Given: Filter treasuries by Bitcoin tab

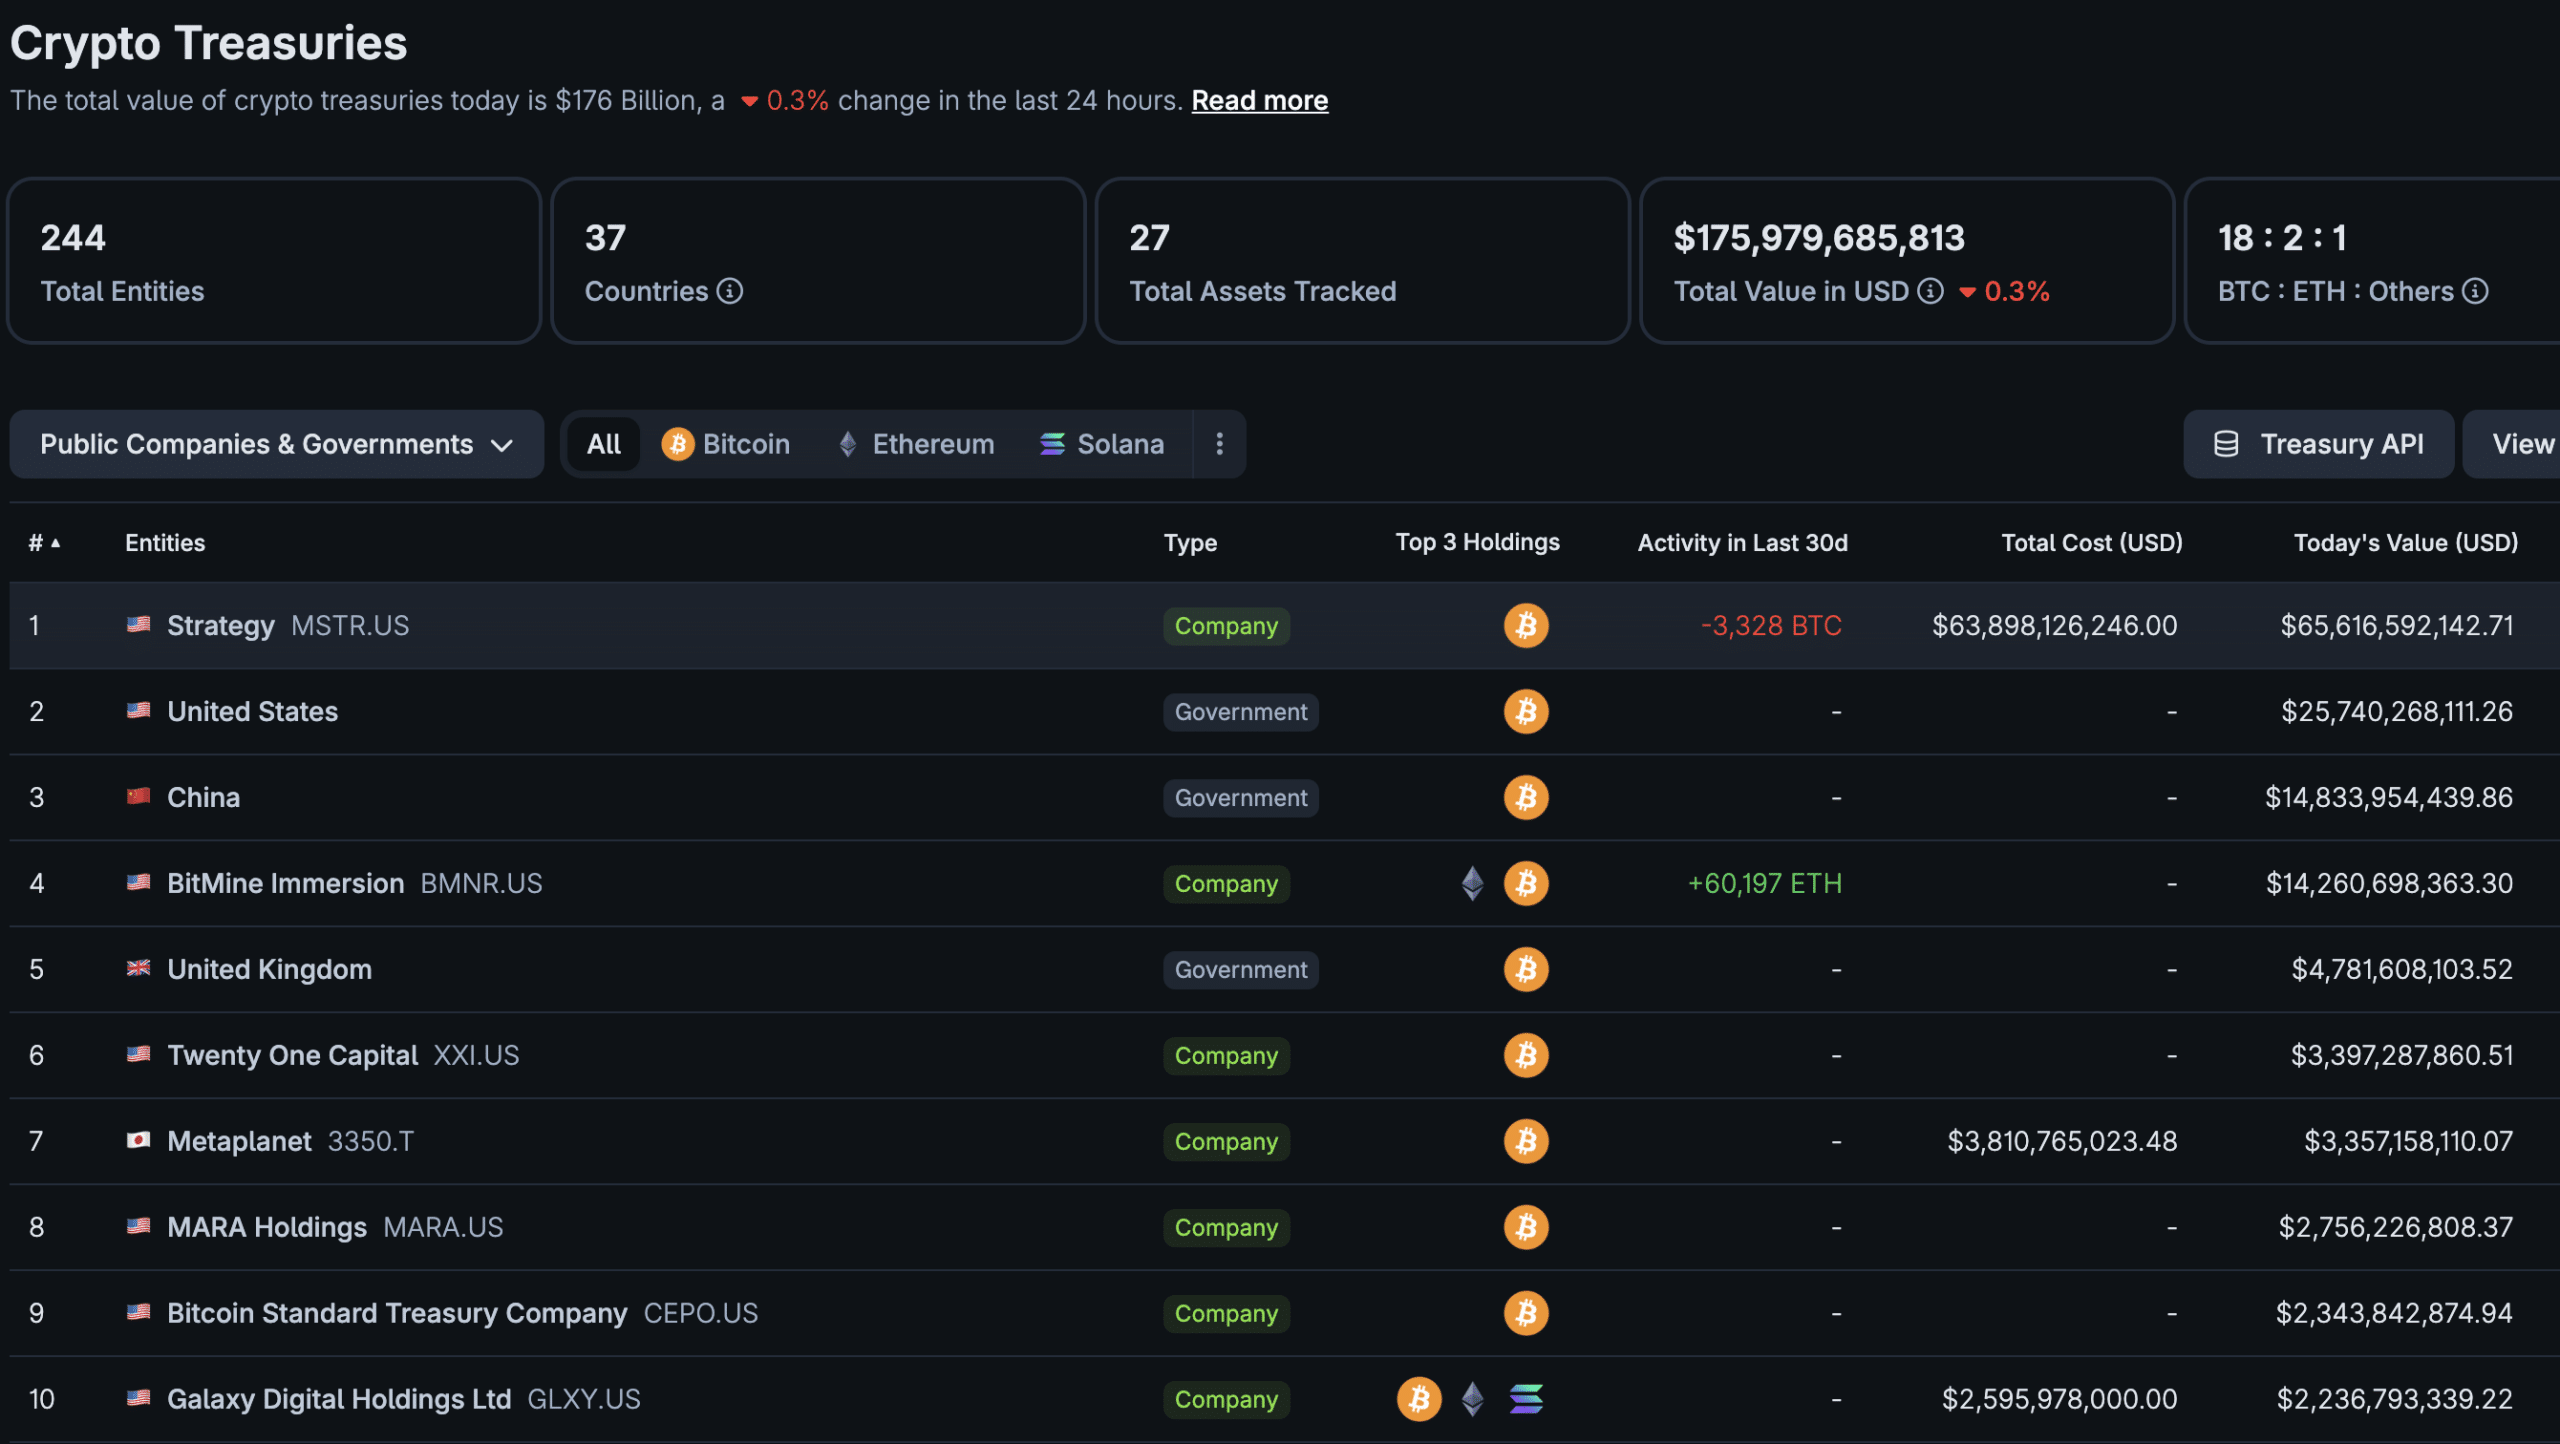Looking at the screenshot, I should pyautogui.click(x=726, y=444).
